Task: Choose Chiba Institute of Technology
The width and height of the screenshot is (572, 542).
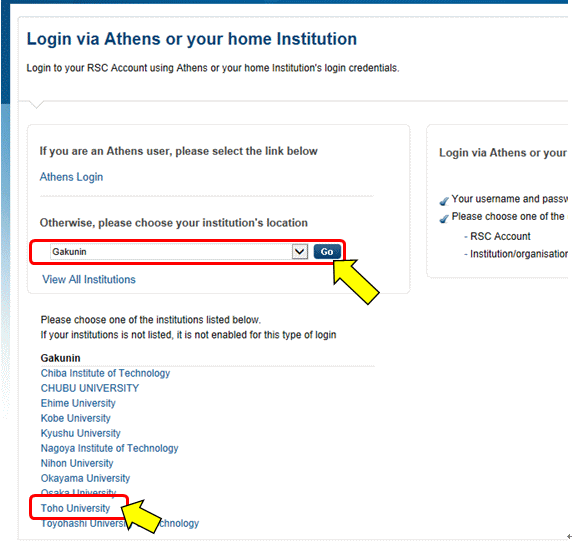Action: (x=105, y=373)
